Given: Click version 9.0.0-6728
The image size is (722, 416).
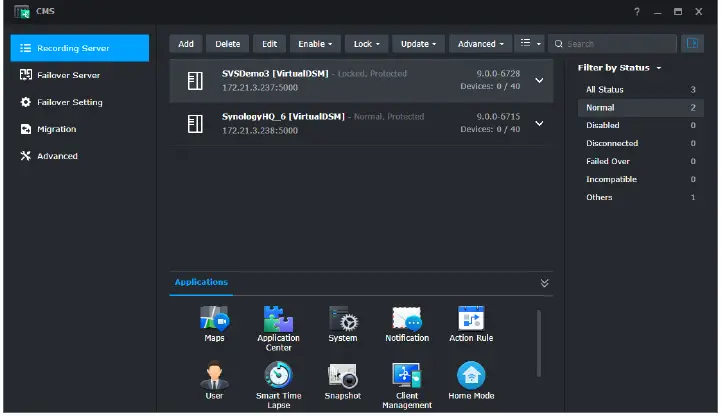Looking at the screenshot, I should pyautogui.click(x=498, y=73).
